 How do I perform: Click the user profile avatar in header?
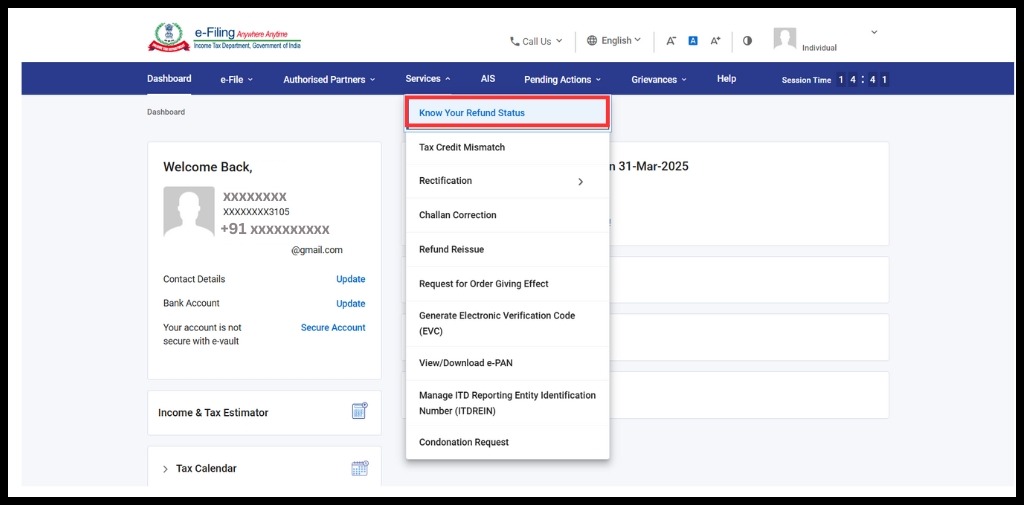point(784,39)
